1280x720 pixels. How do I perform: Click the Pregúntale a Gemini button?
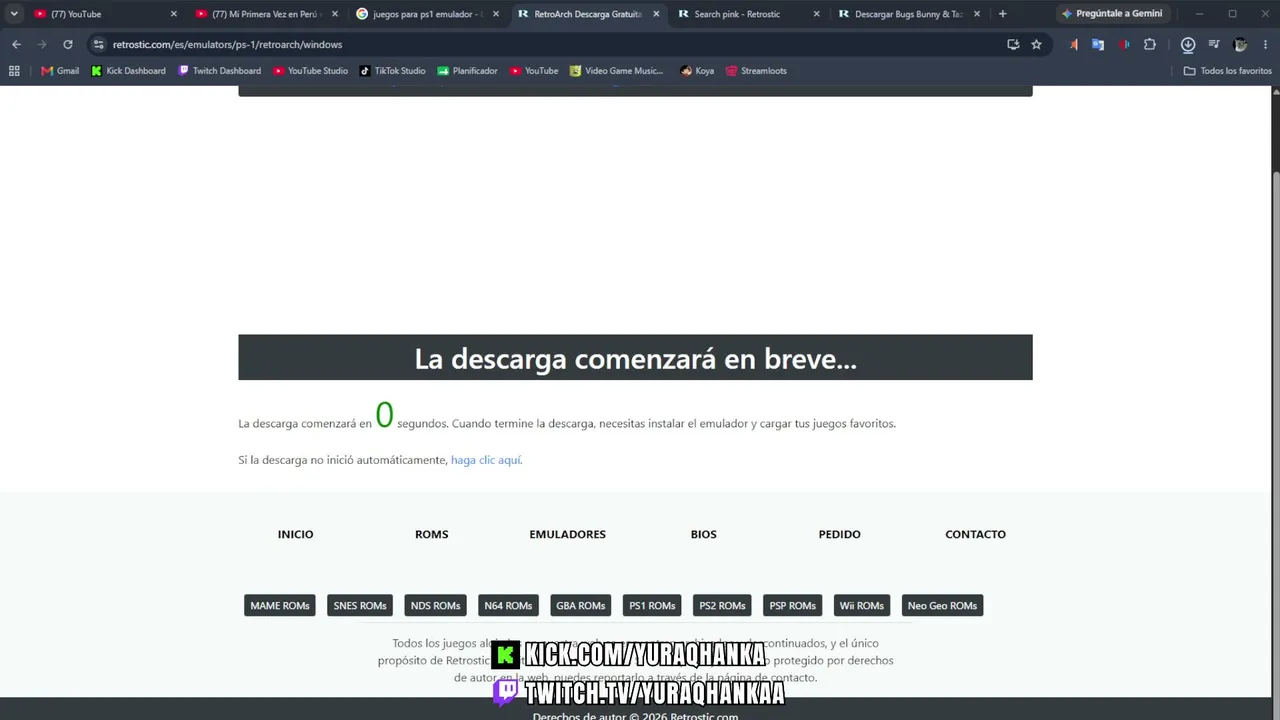pyautogui.click(x=1112, y=14)
